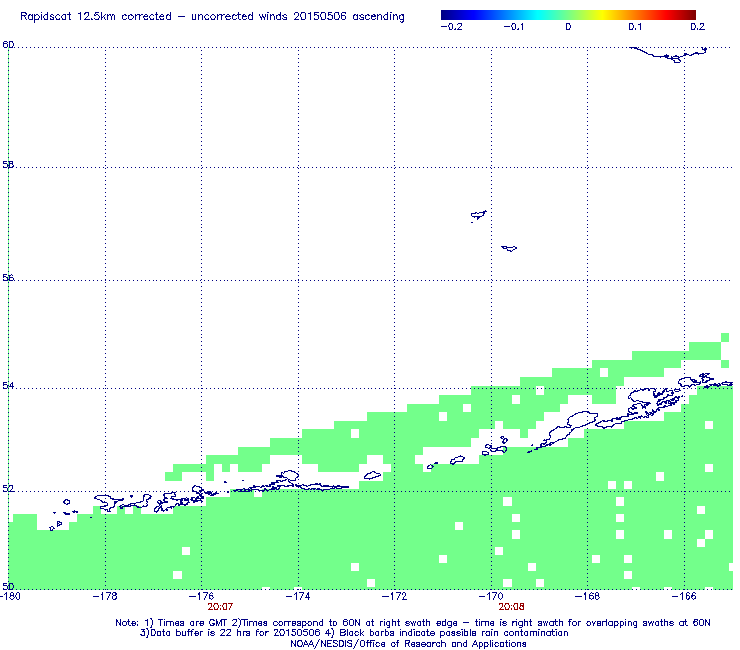Click the '0.1' color scale label
Viewport: 740px width, 650px height.
click(x=635, y=27)
